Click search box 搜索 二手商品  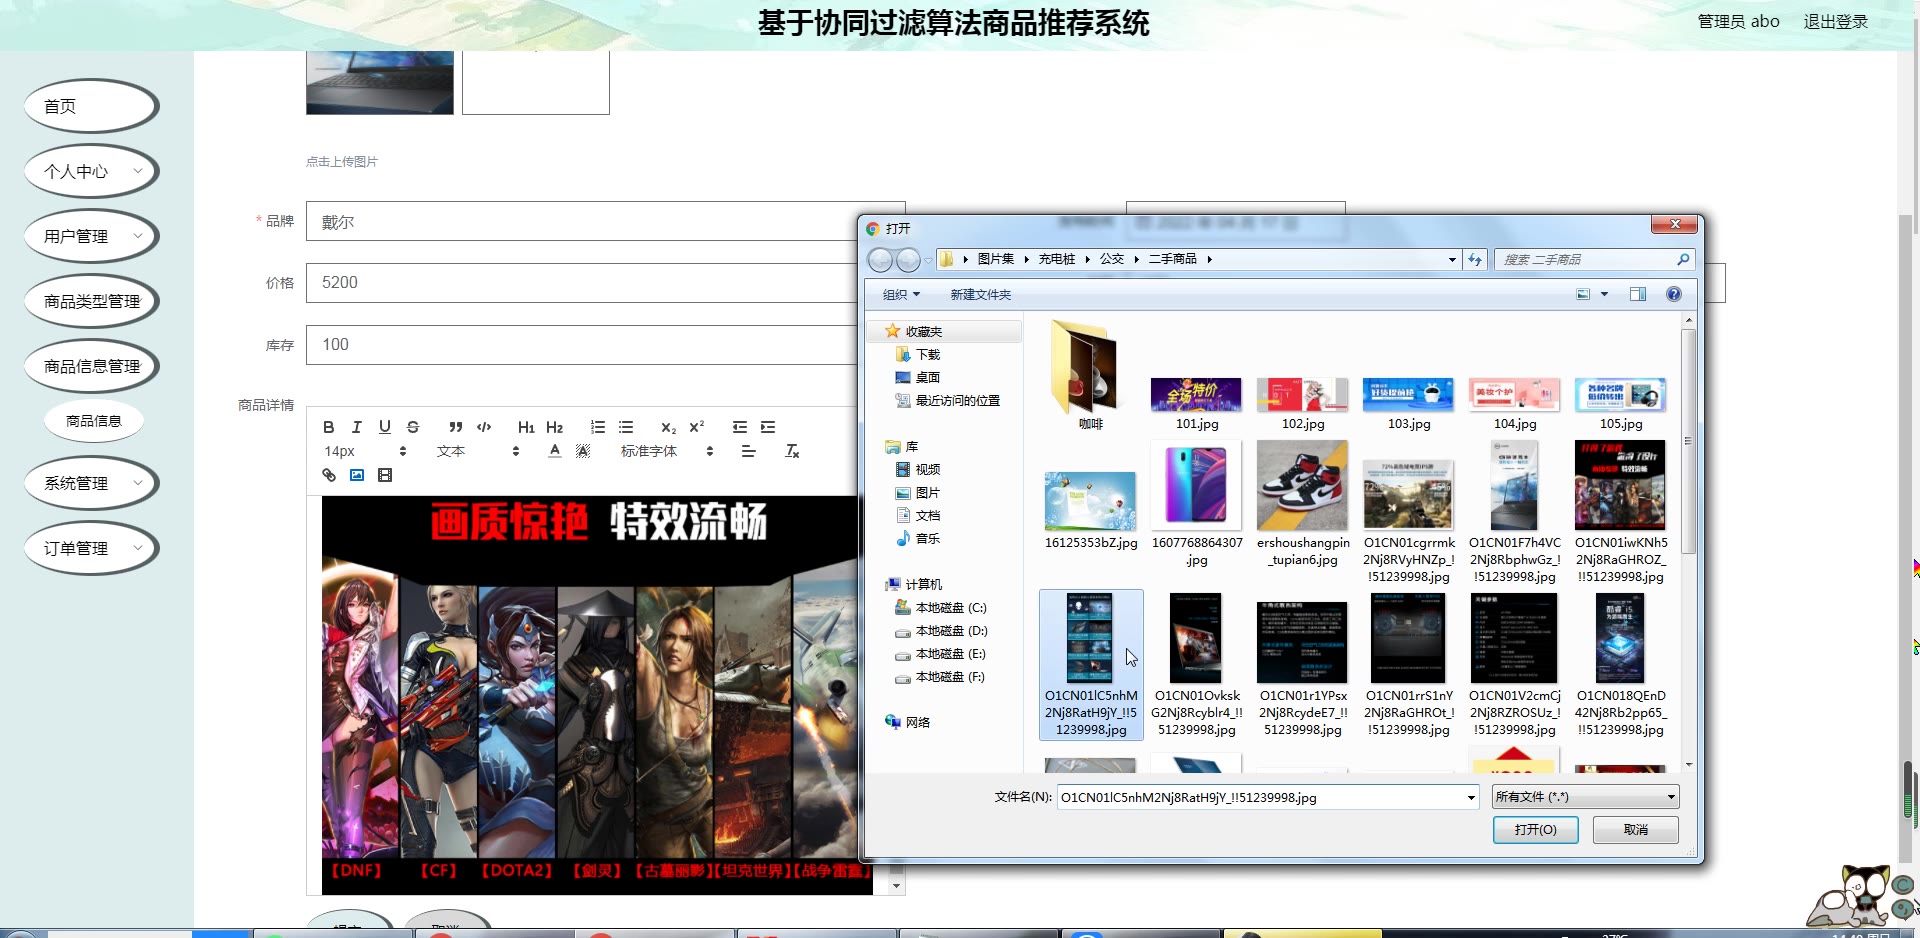1594,259
